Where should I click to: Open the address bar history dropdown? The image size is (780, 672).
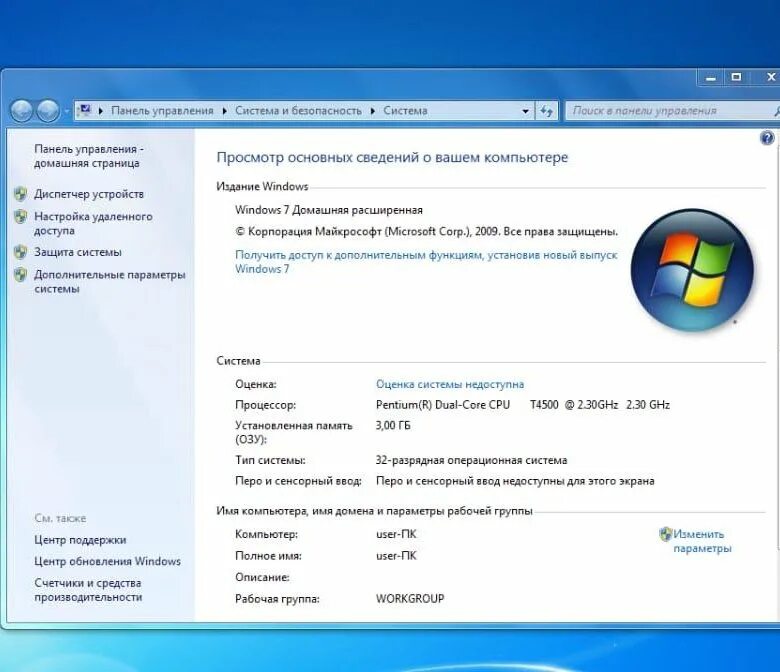pyautogui.click(x=525, y=111)
